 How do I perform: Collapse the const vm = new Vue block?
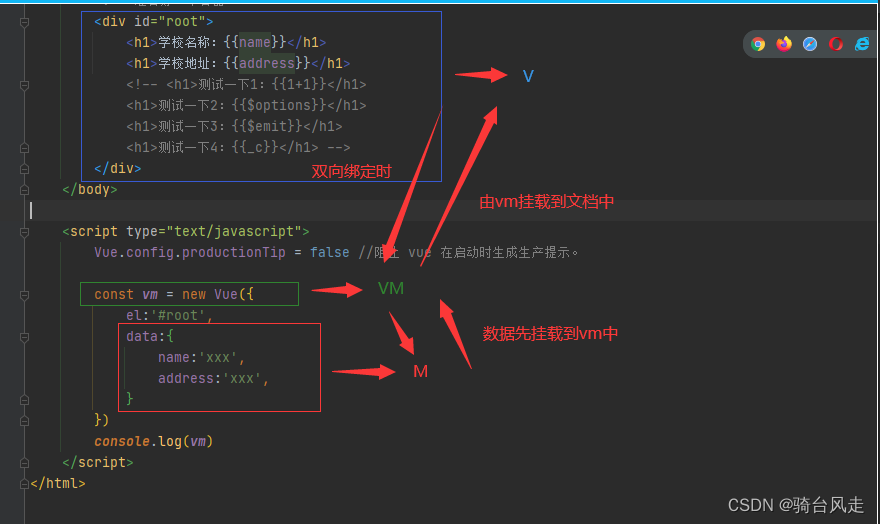(x=24, y=295)
